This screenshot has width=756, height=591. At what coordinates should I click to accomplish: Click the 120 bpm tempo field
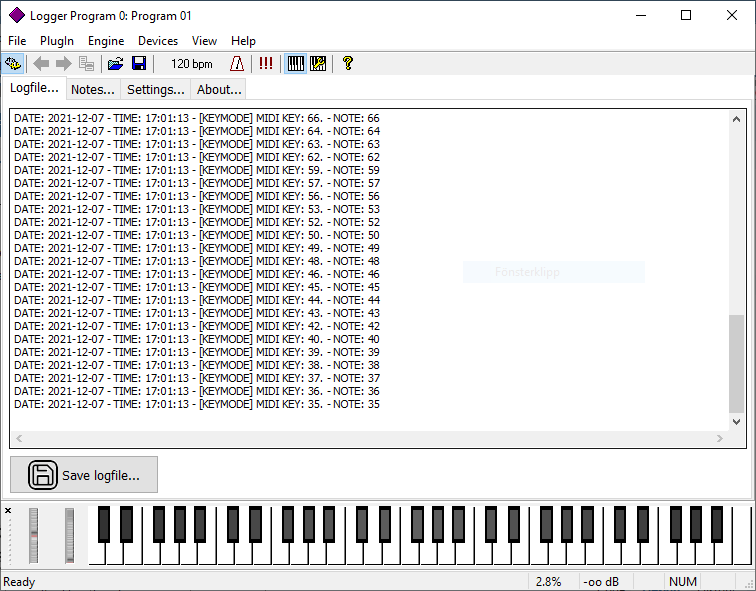(x=191, y=64)
